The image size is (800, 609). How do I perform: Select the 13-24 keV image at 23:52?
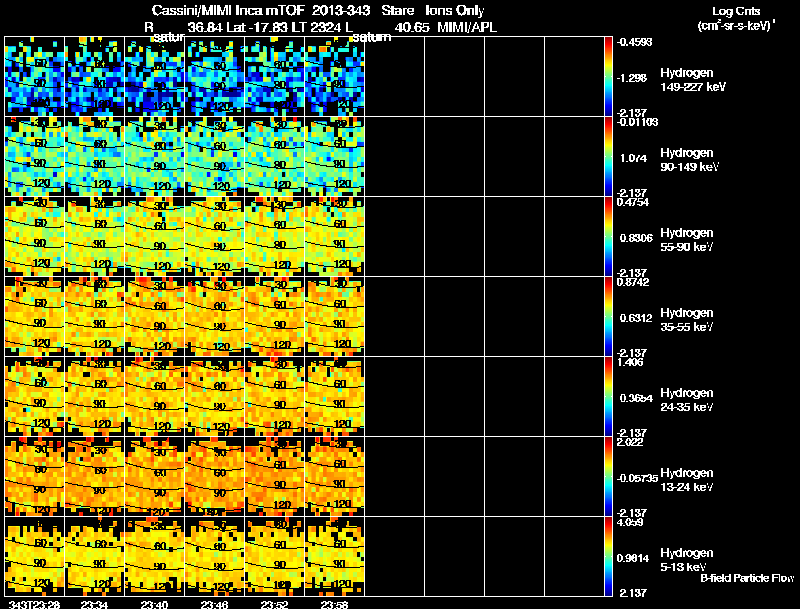274,477
